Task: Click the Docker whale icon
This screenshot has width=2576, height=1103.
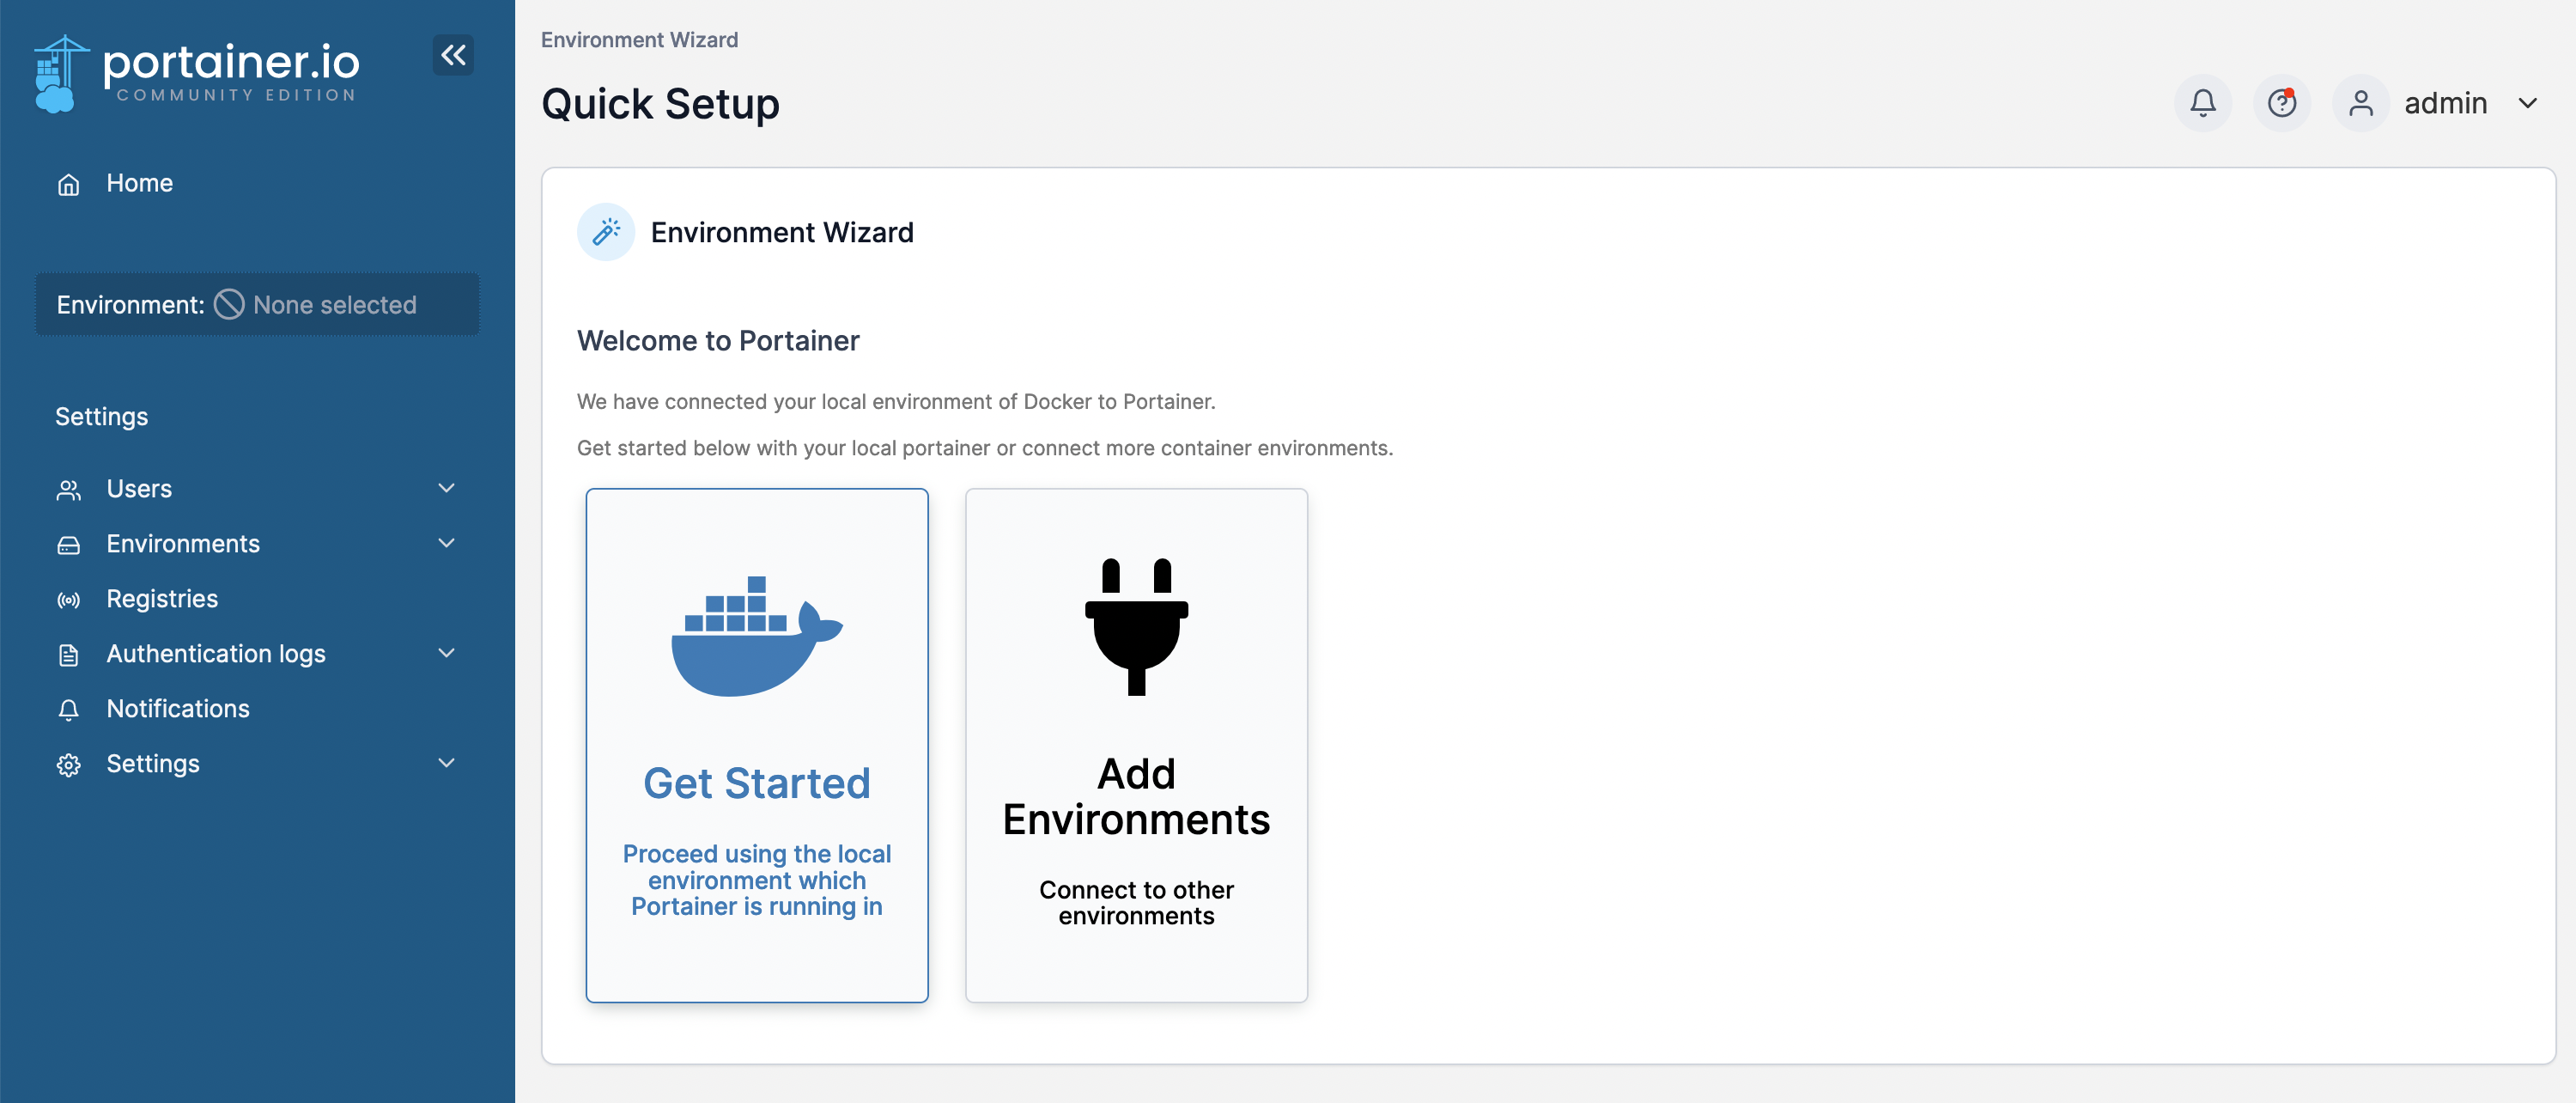Action: [757, 636]
